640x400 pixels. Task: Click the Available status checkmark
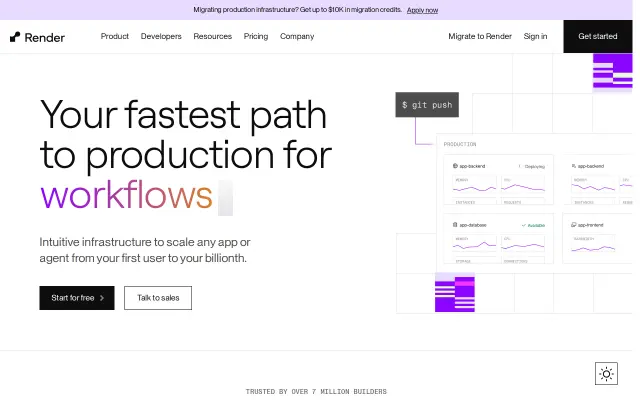tap(524, 225)
